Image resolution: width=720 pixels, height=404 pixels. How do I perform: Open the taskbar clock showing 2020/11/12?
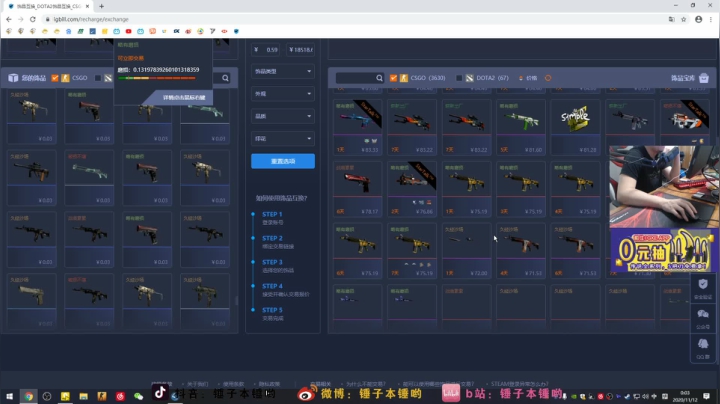point(685,396)
